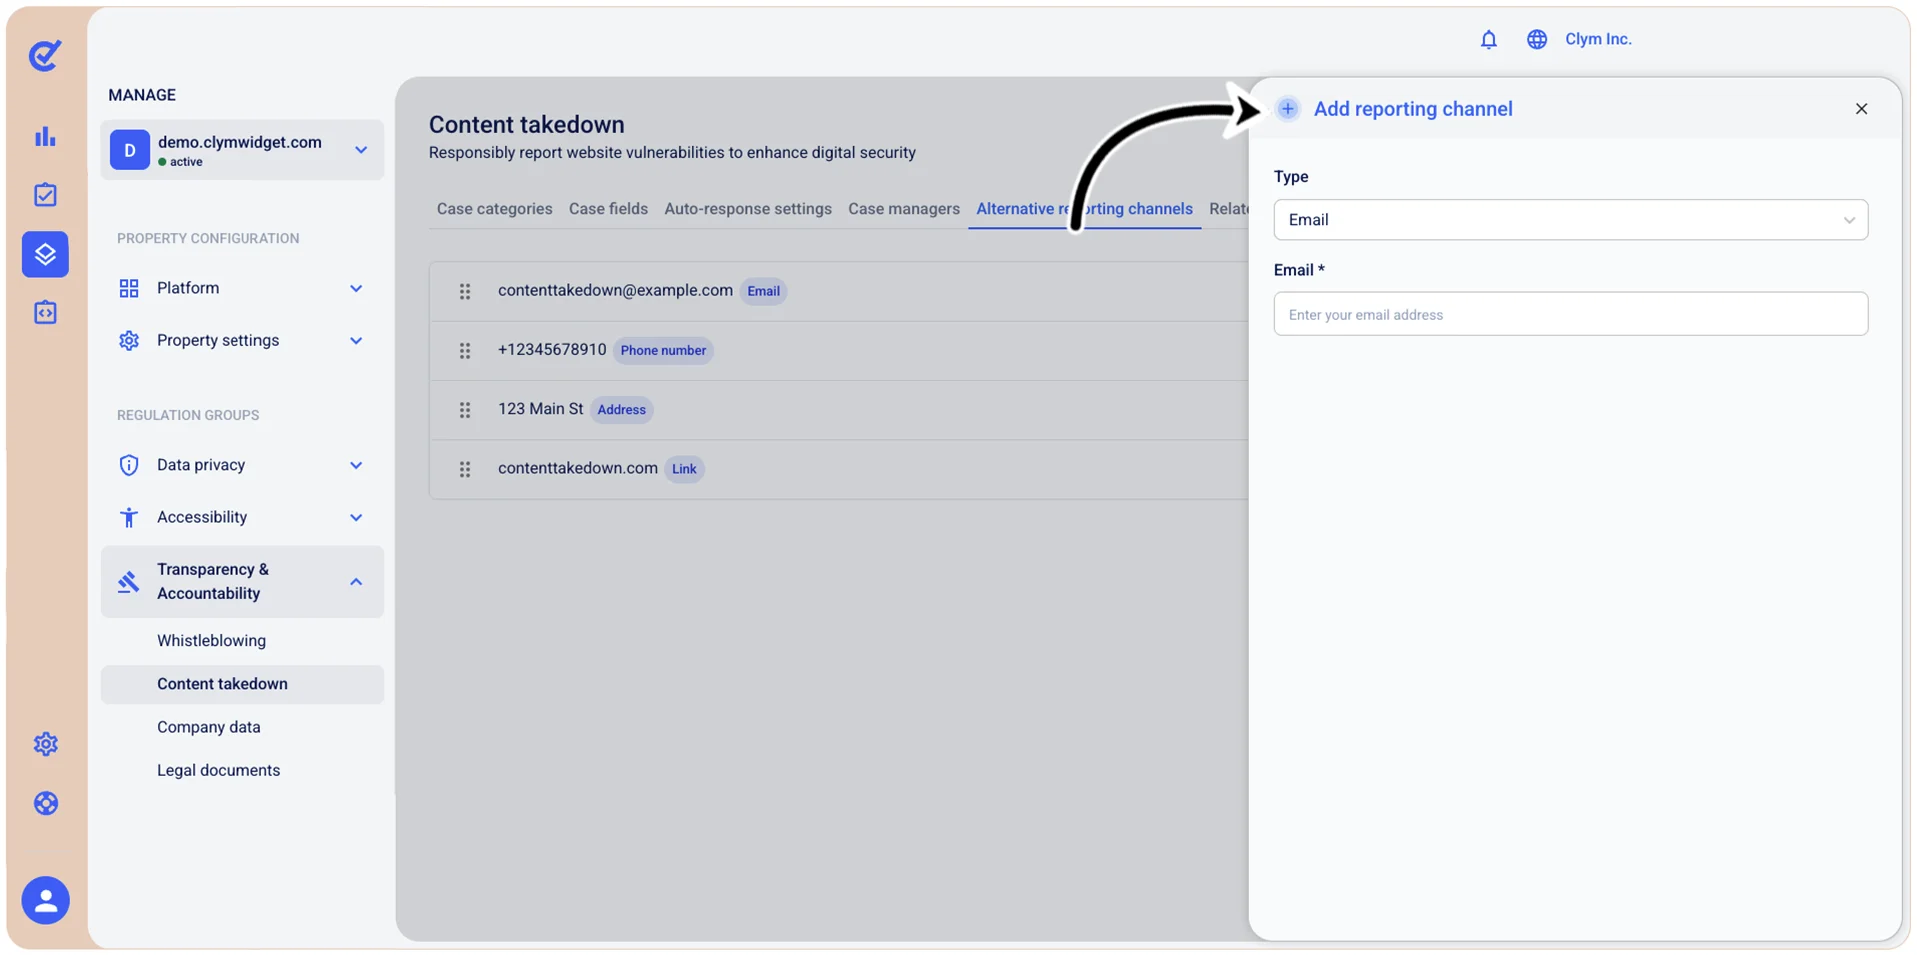Expand the Platform section
1917x955 pixels.
242,288
